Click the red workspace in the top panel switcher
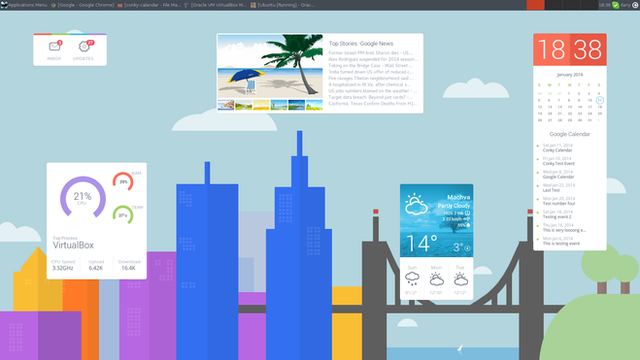 [535, 5]
